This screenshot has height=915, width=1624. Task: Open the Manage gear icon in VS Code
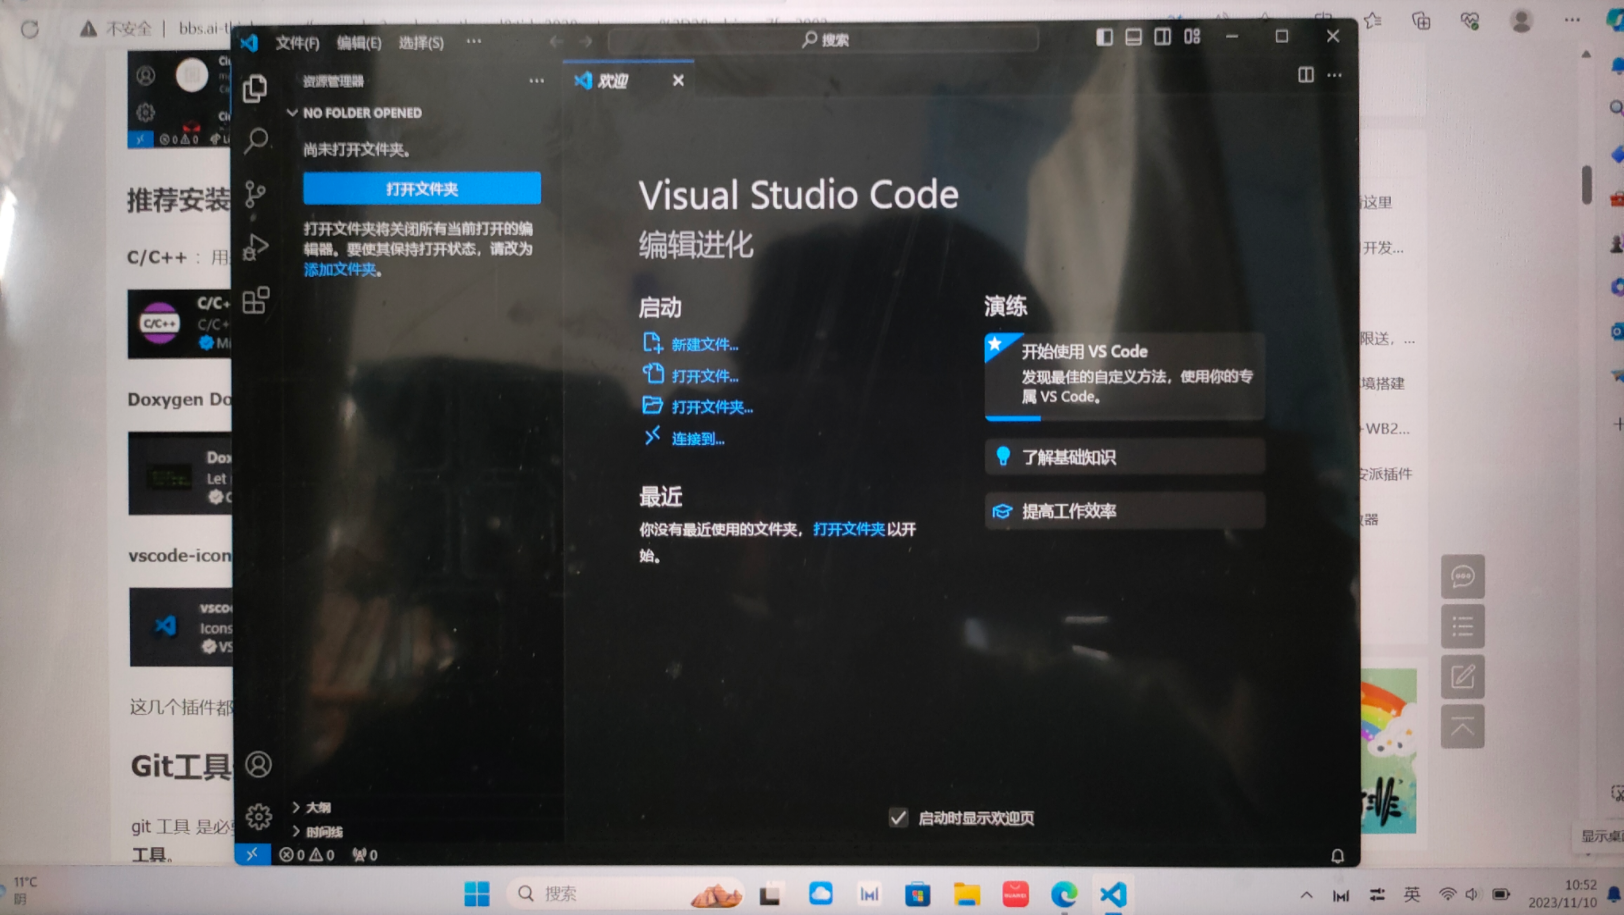[x=258, y=816]
